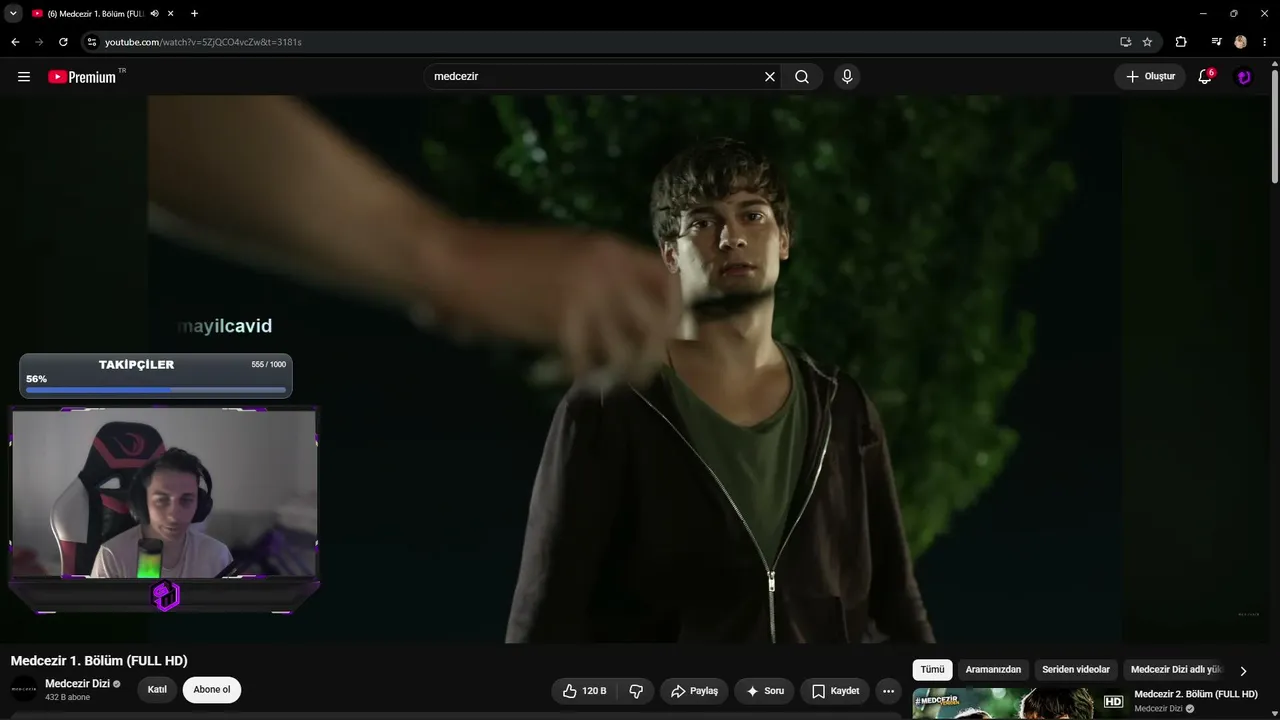The image size is (1280, 720).
Task: Open more actions three-dot menu
Action: (888, 691)
